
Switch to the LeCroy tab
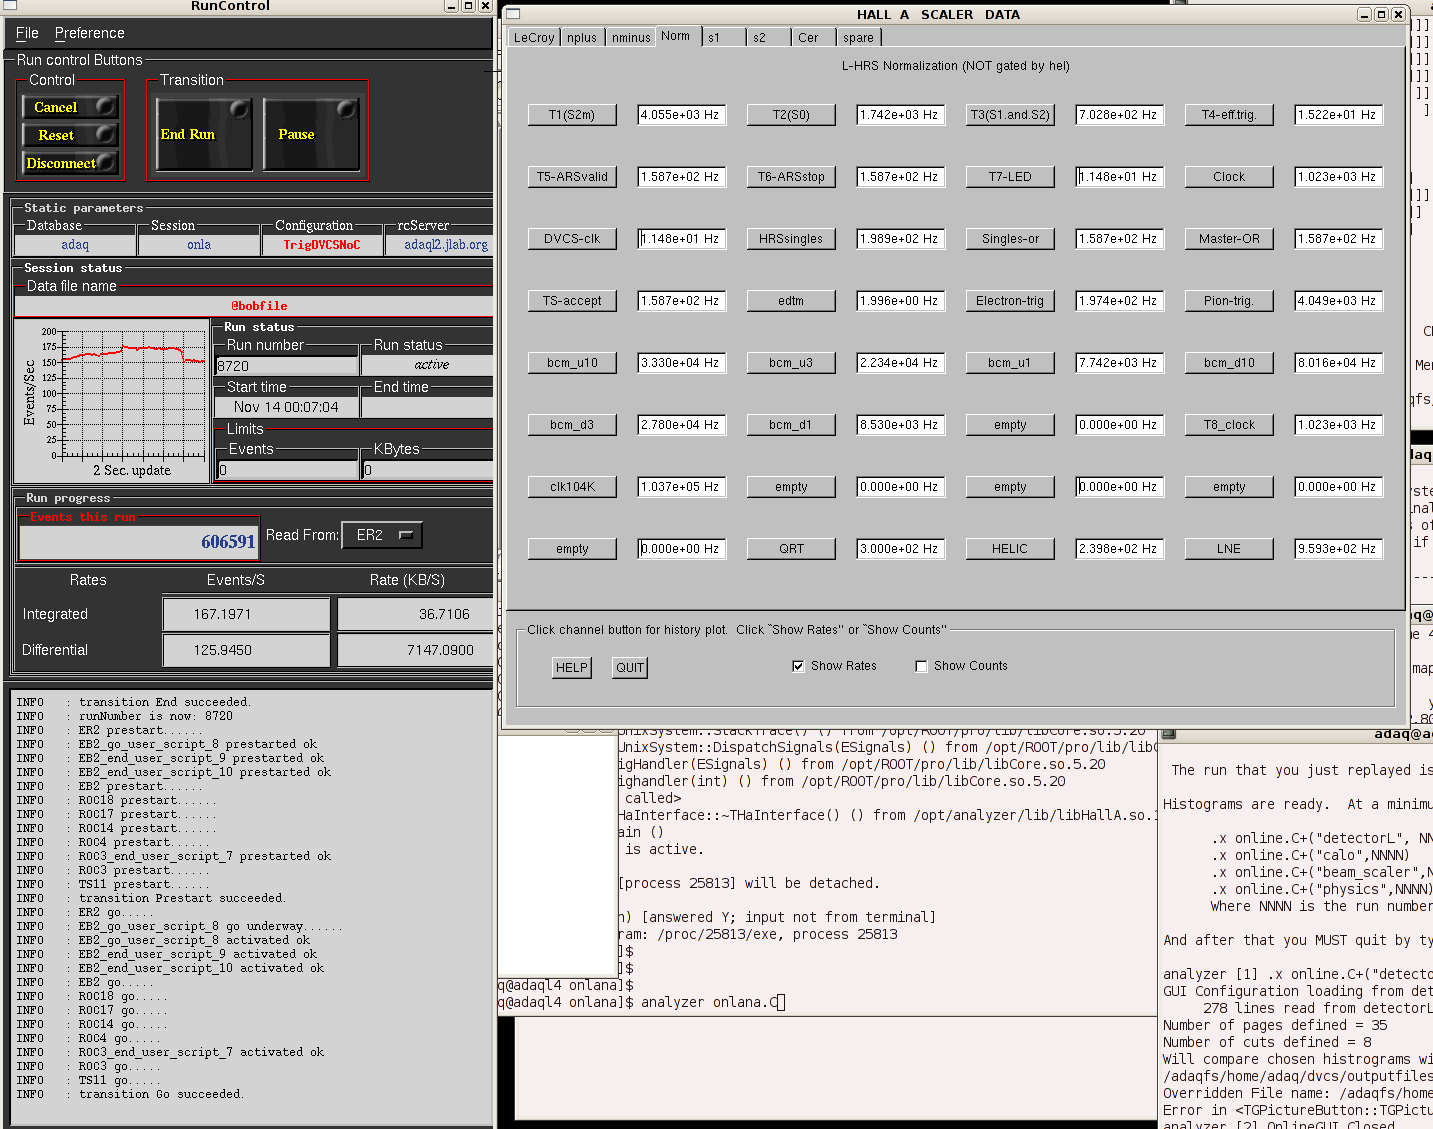(534, 38)
